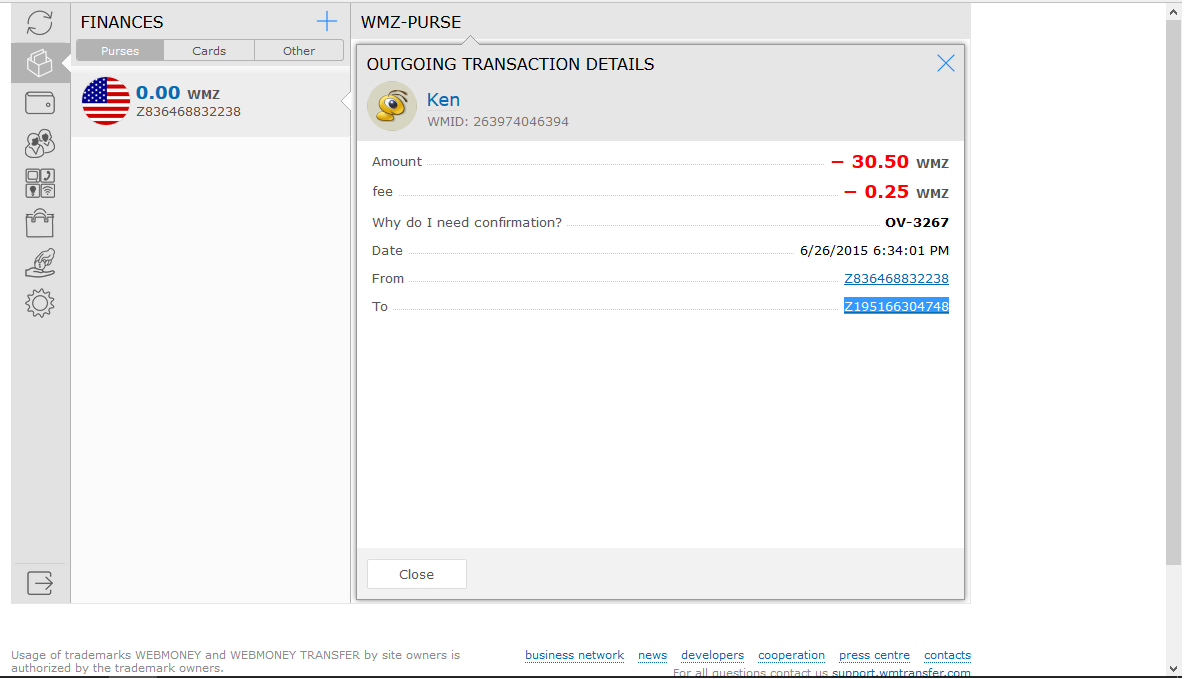Click the date 6/26/2015 6:34:01 PM
The image size is (1185, 679).
click(874, 250)
